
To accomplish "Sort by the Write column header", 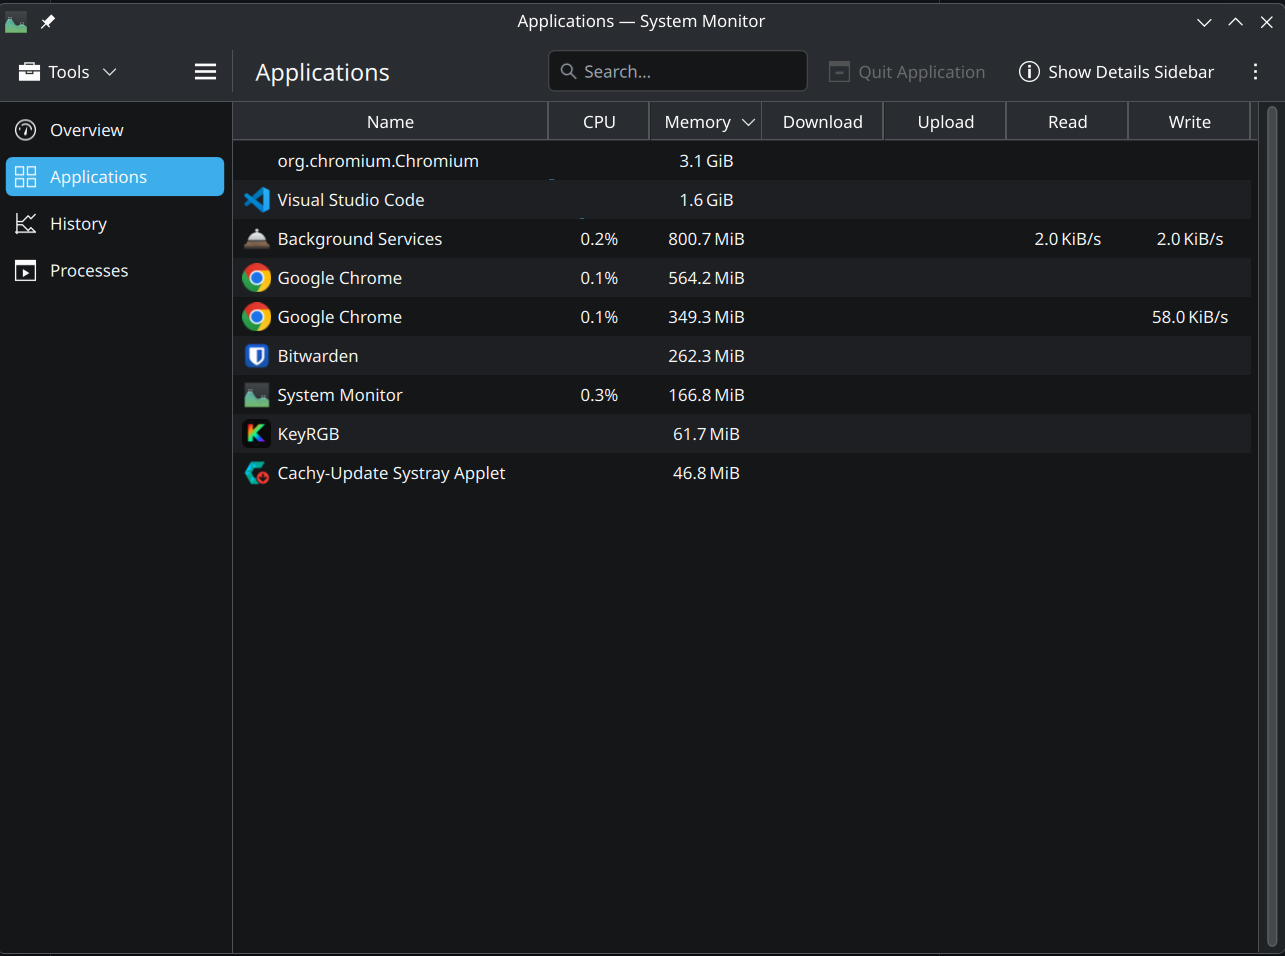I will (1189, 122).
